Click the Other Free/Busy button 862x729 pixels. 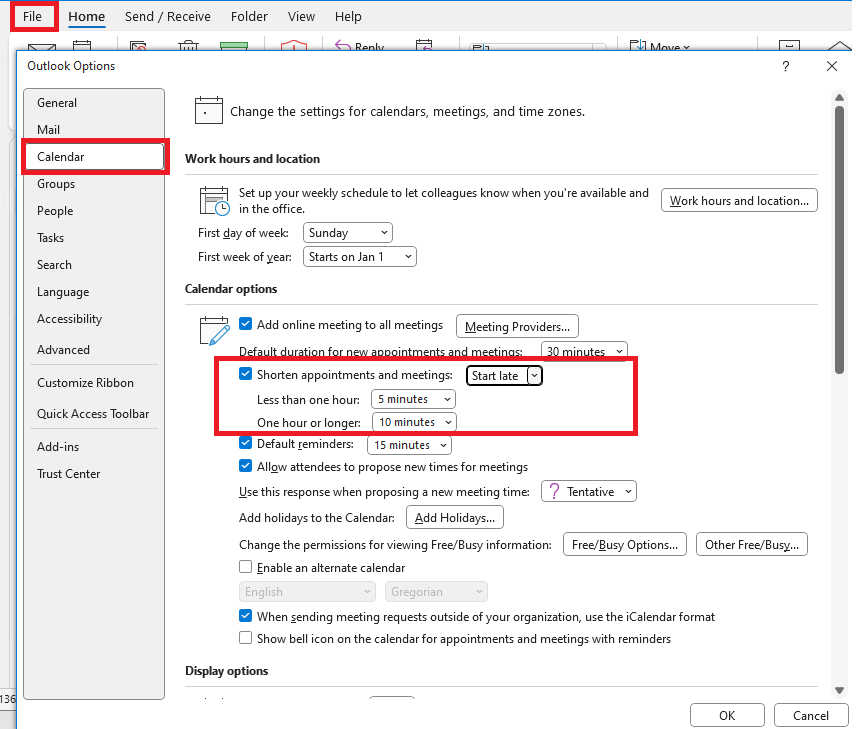pyautogui.click(x=752, y=544)
